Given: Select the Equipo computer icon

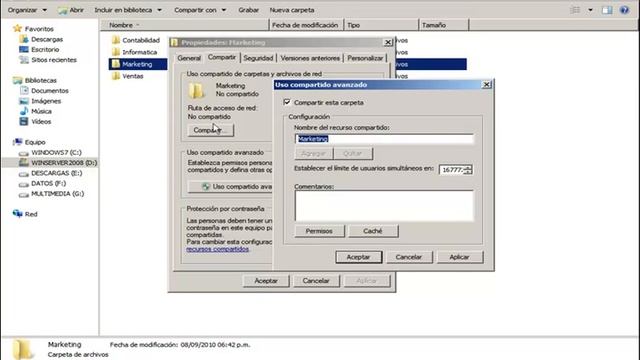Looking at the screenshot, I should 17,142.
